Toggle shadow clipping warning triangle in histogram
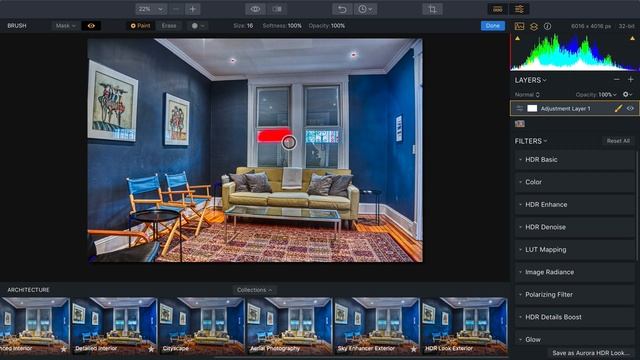This screenshot has height=360, width=640. (x=518, y=38)
